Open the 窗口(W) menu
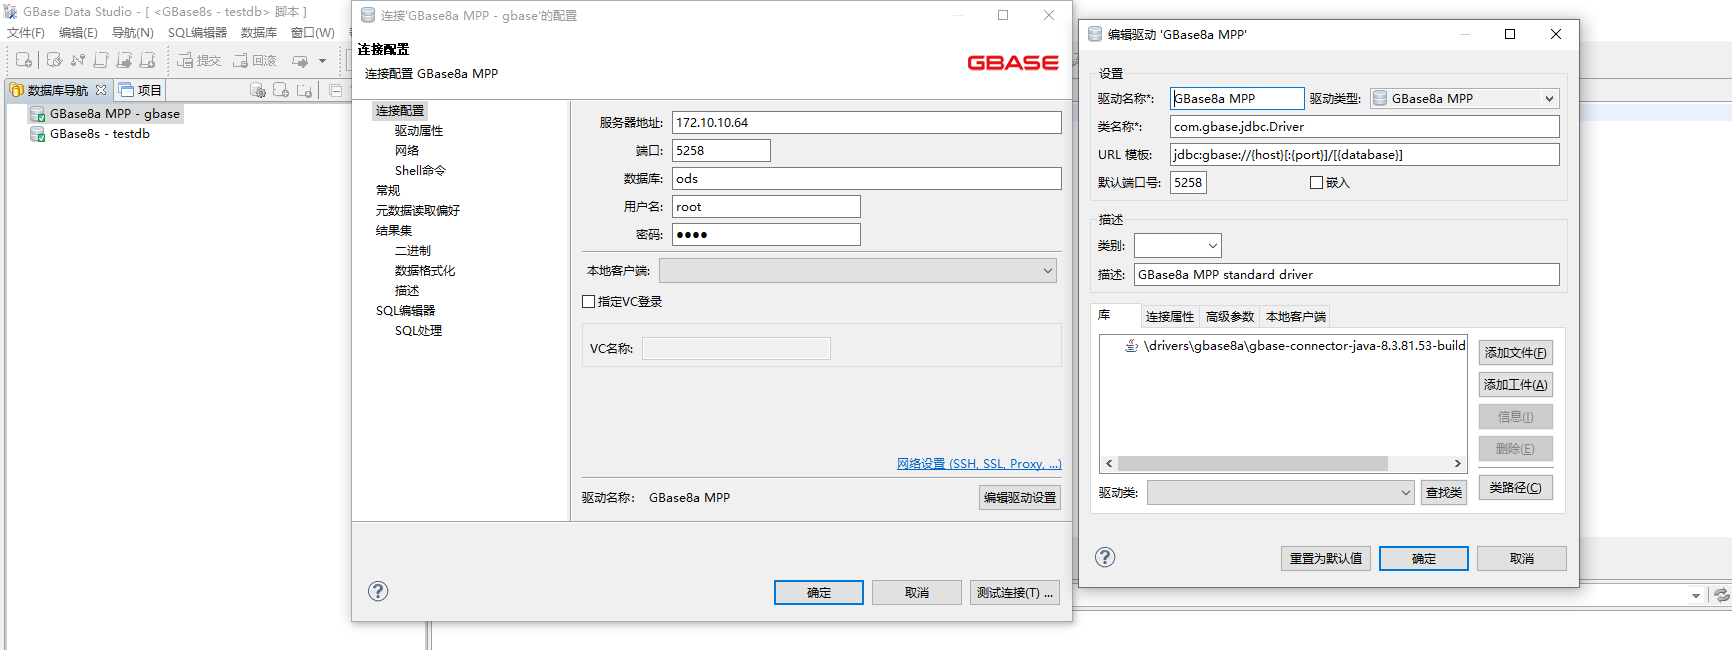The image size is (1732, 650). 312,33
